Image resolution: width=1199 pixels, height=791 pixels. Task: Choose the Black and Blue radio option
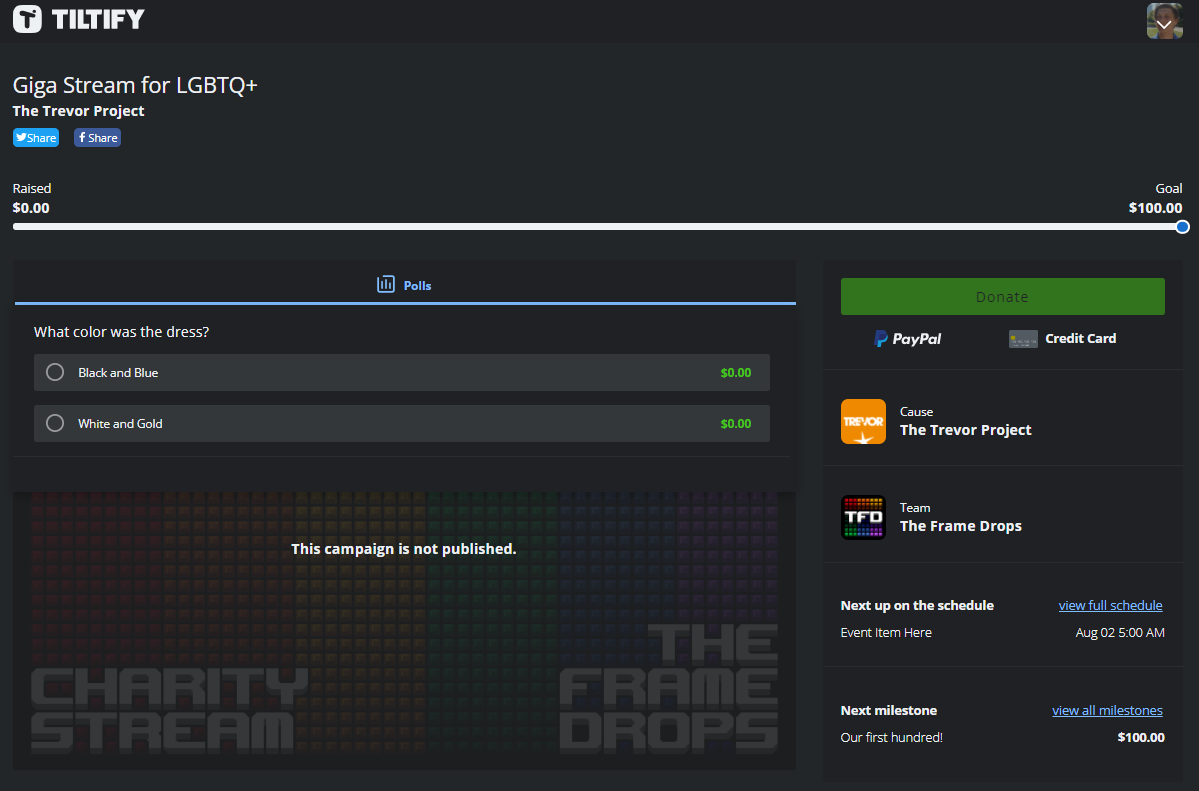point(55,373)
